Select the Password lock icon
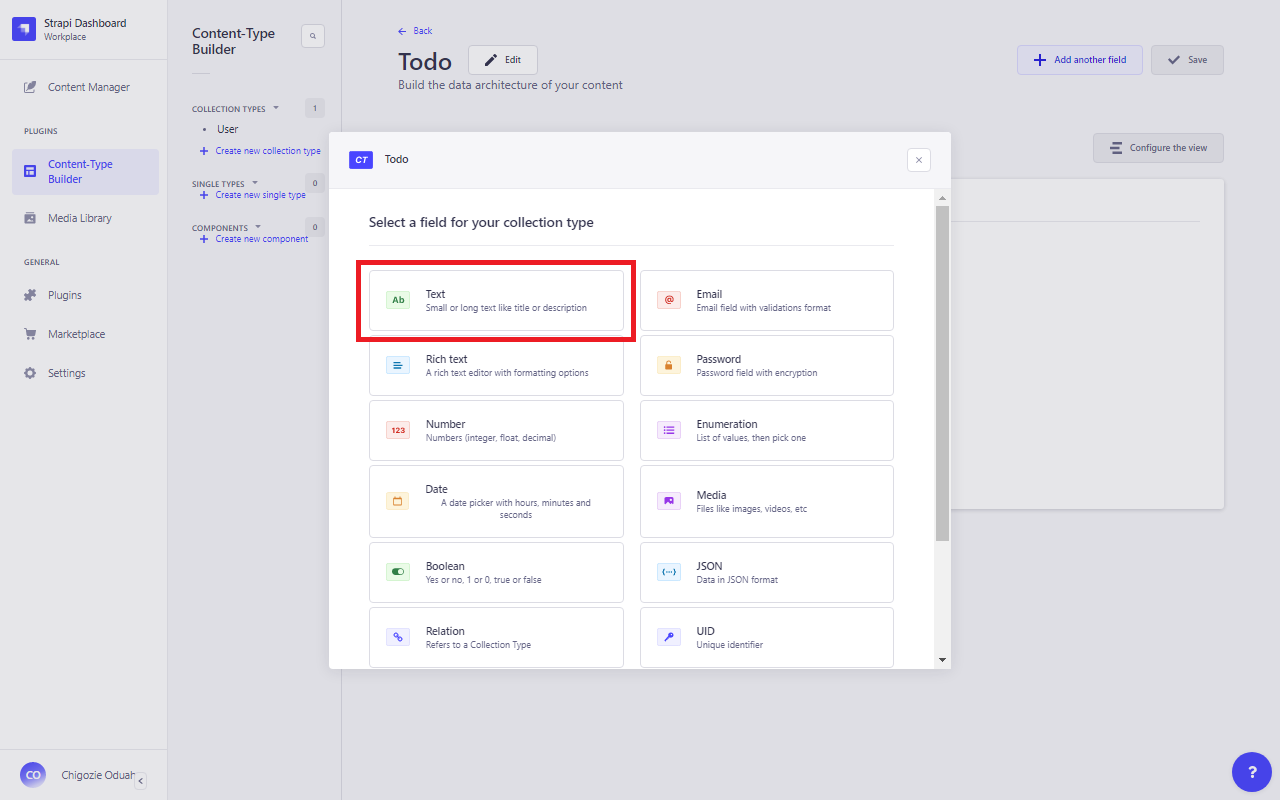Image resolution: width=1280 pixels, height=800 pixels. (669, 365)
